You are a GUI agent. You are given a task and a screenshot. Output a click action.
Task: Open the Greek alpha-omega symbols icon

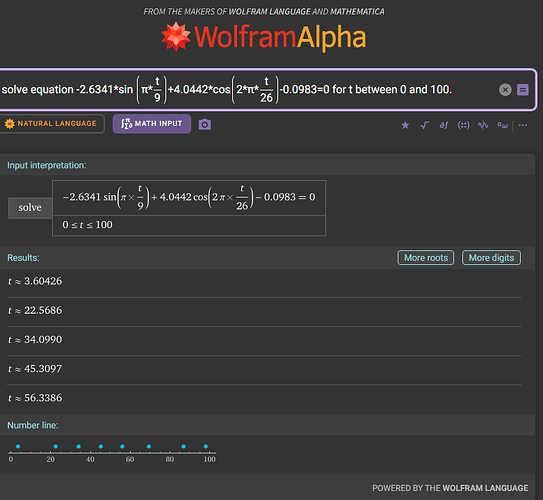[502, 125]
